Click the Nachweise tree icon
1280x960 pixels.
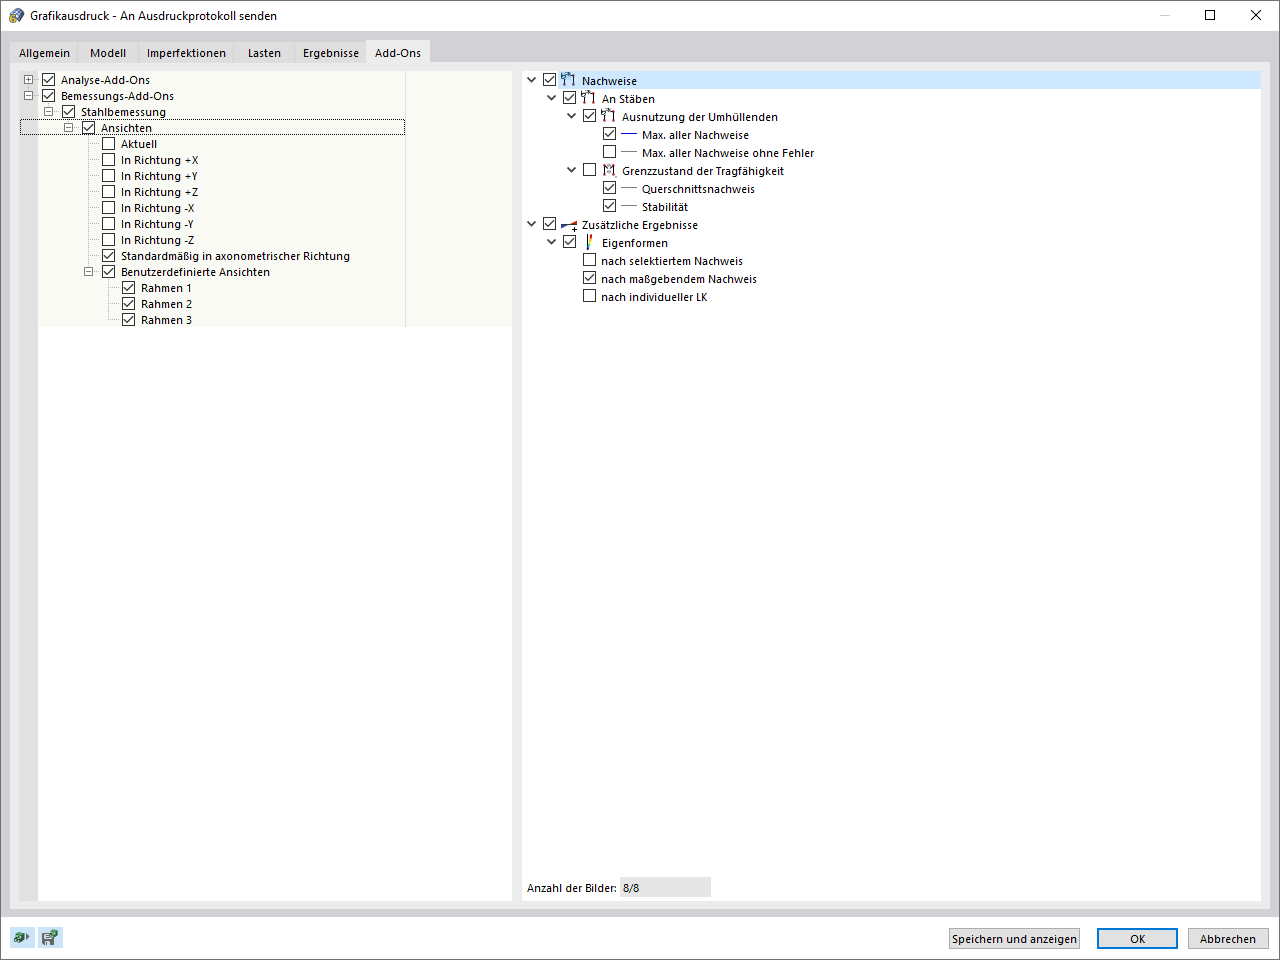click(568, 80)
